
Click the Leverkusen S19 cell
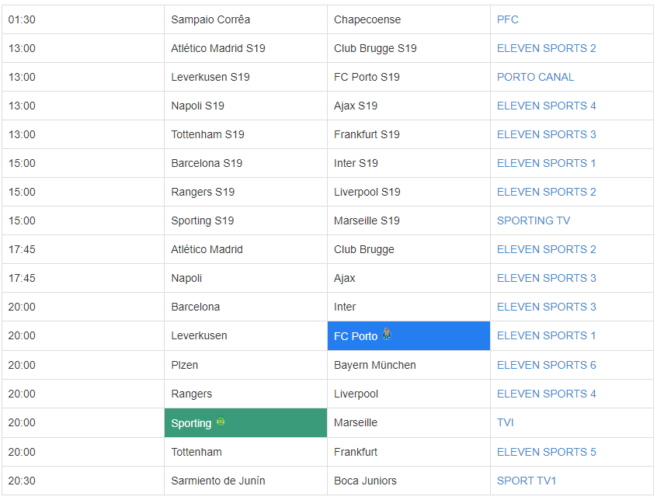[x=246, y=77]
